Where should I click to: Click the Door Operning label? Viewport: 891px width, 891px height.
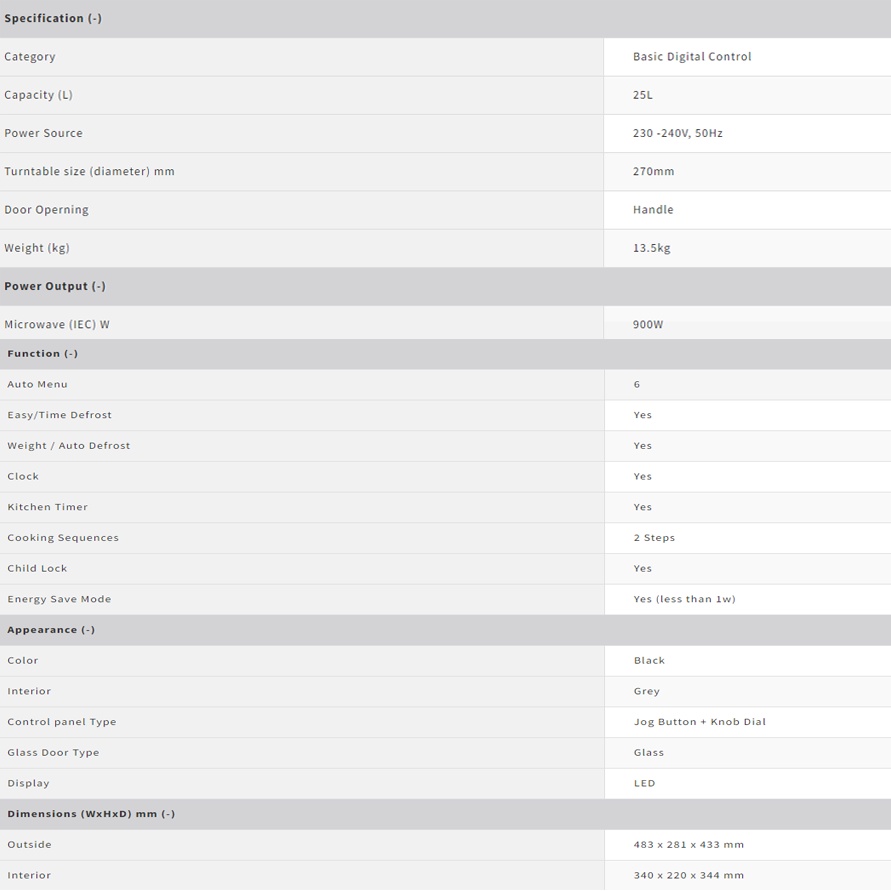tap(46, 210)
